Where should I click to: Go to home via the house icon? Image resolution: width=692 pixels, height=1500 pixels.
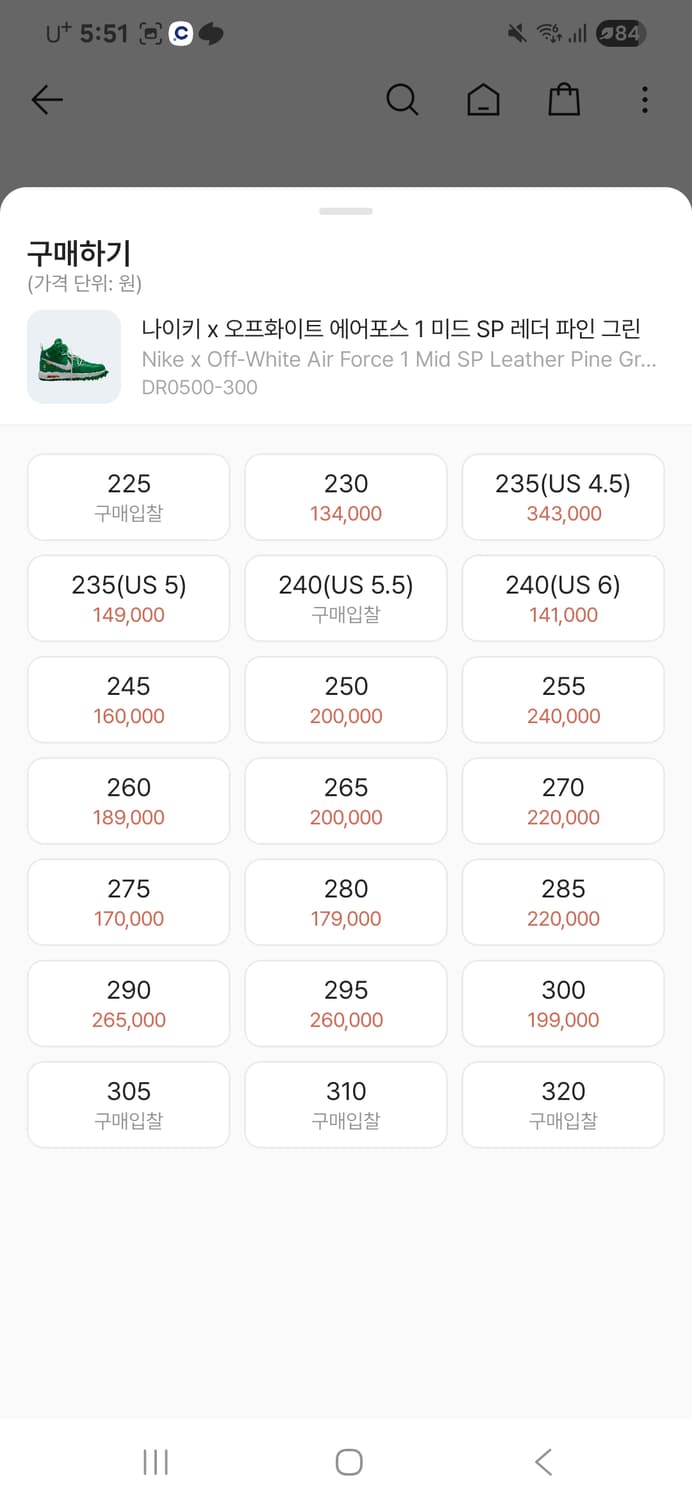pyautogui.click(x=483, y=100)
